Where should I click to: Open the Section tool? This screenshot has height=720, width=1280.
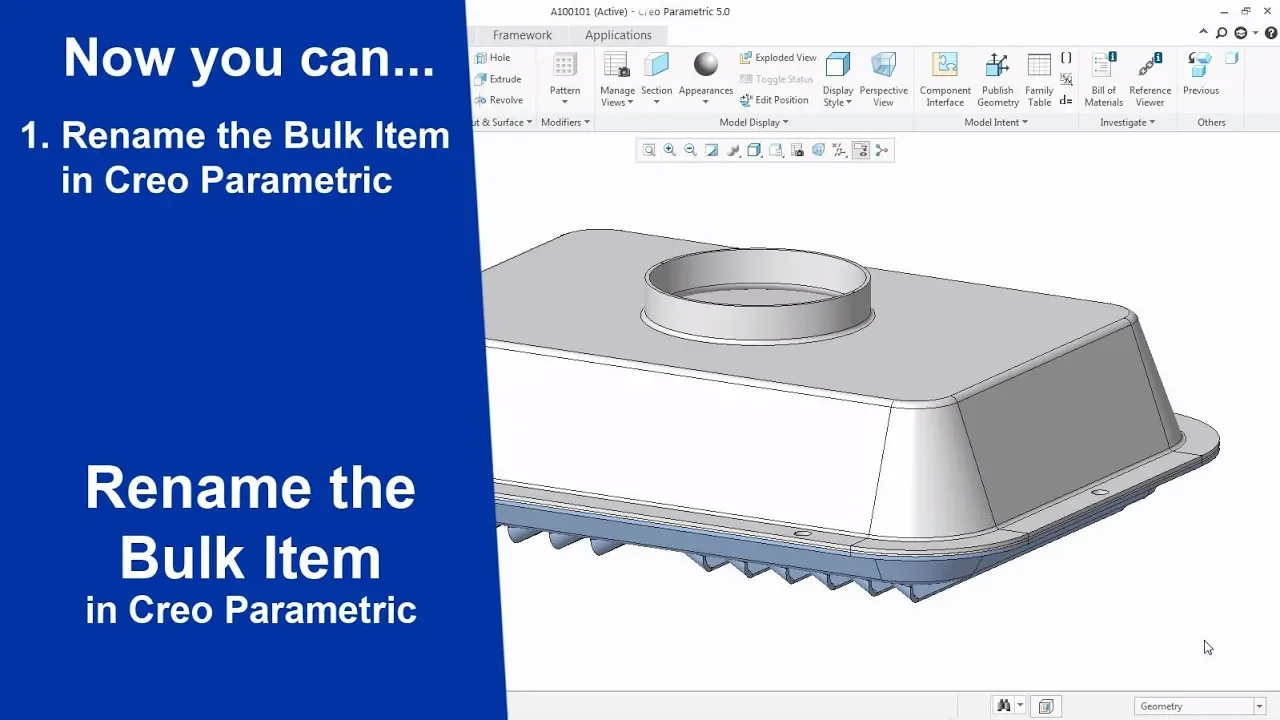pyautogui.click(x=656, y=77)
